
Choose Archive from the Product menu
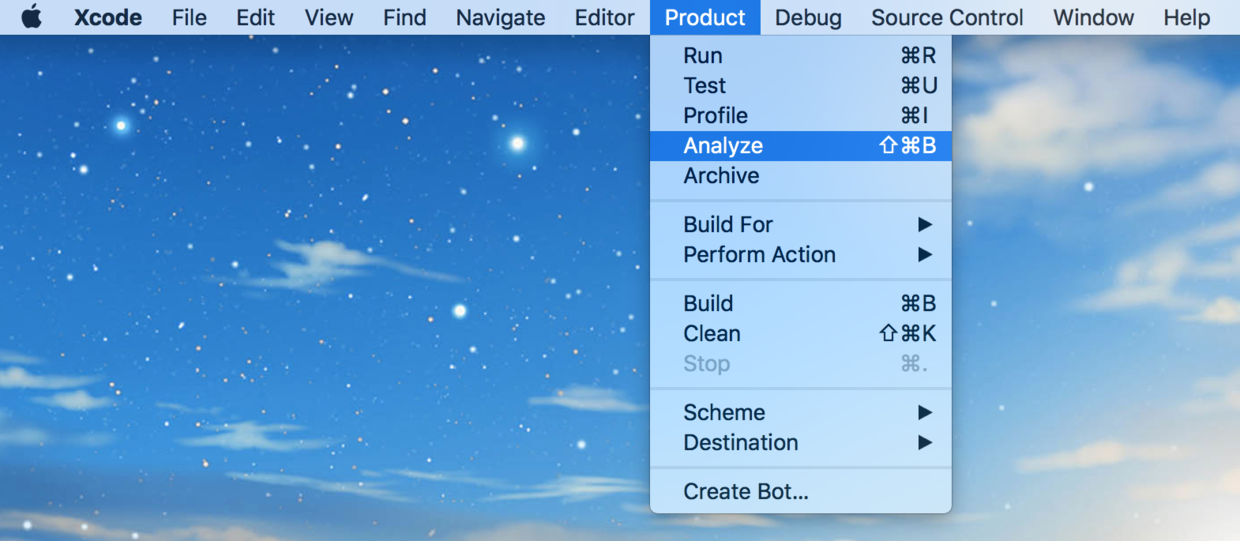[x=800, y=176]
